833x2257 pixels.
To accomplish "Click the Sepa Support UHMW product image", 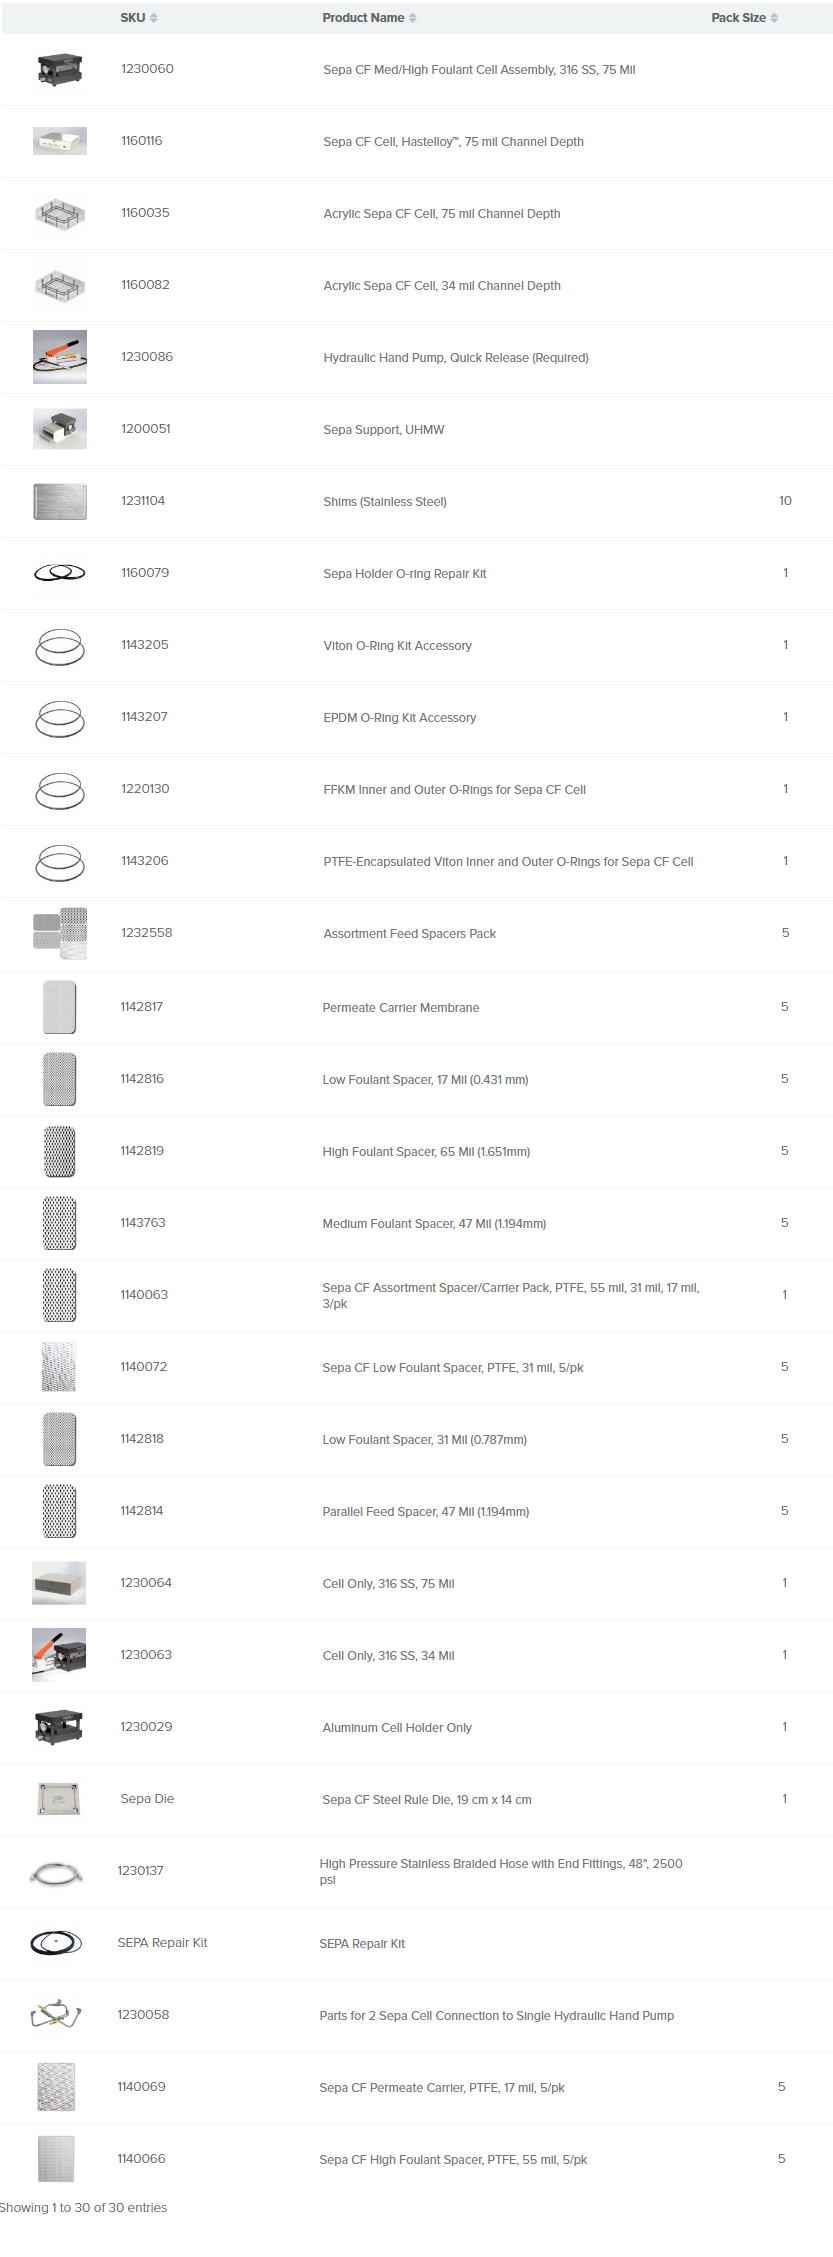I will click(x=60, y=429).
